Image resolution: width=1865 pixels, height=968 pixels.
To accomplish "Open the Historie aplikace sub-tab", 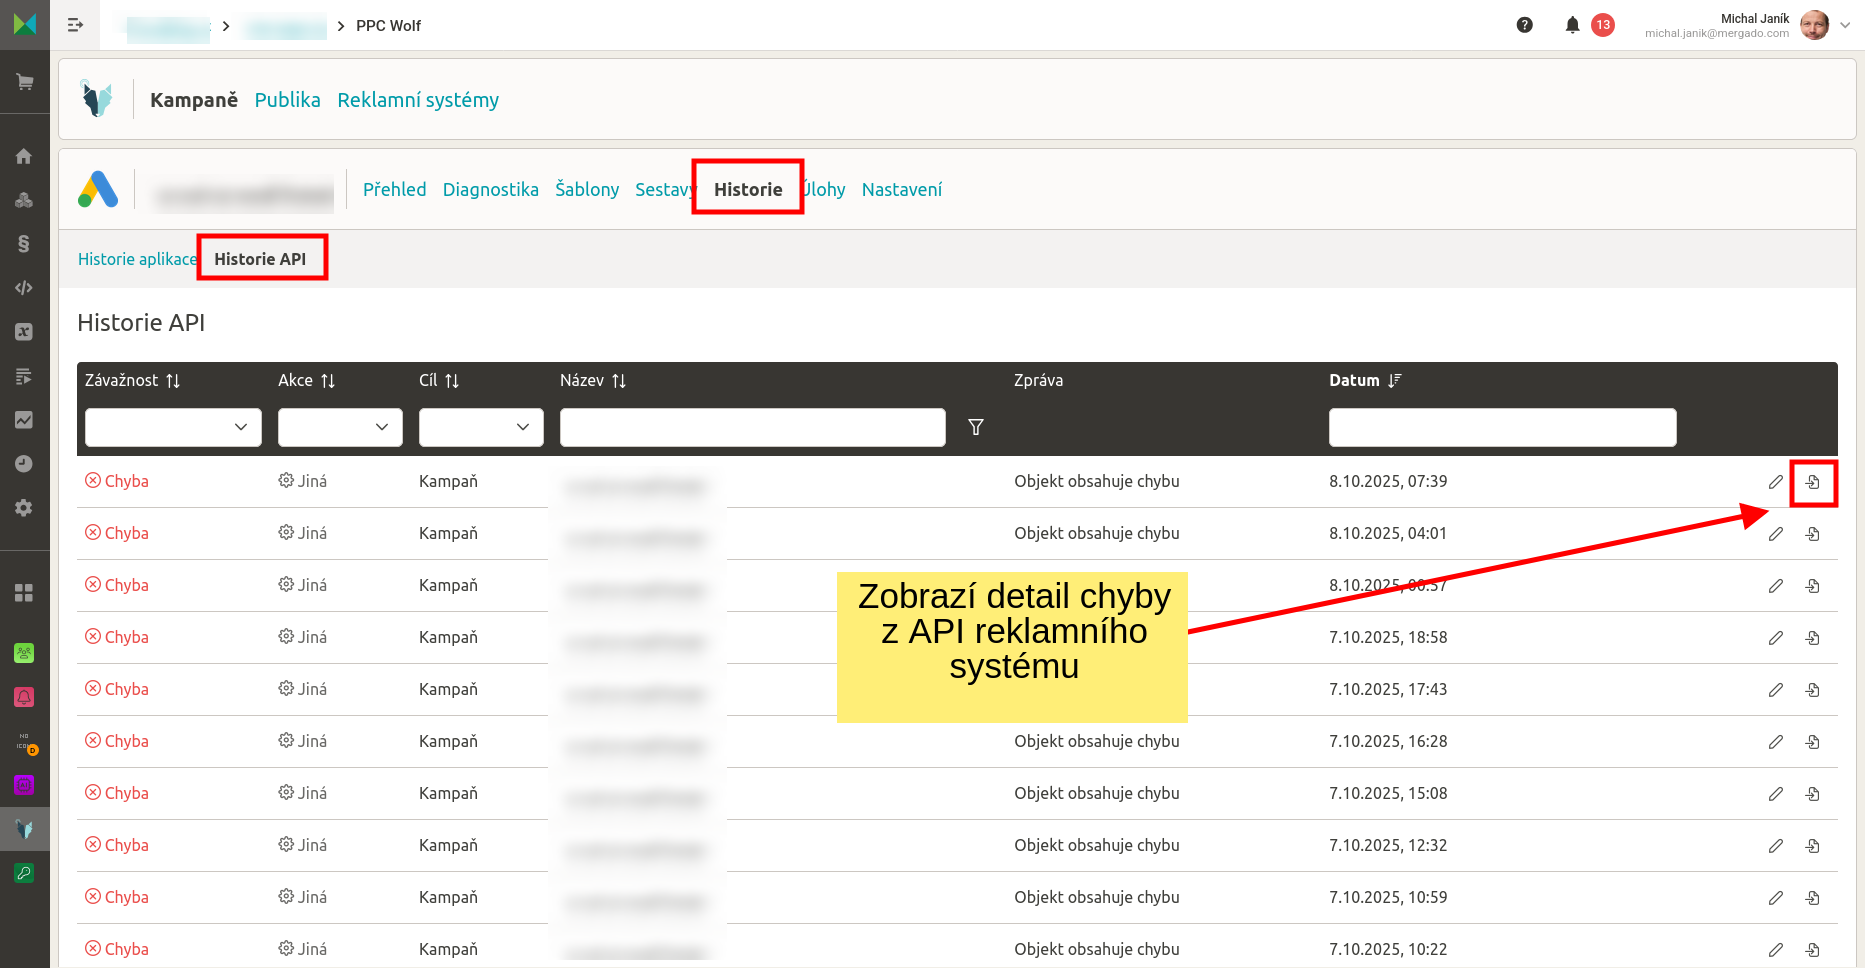I will tap(137, 259).
